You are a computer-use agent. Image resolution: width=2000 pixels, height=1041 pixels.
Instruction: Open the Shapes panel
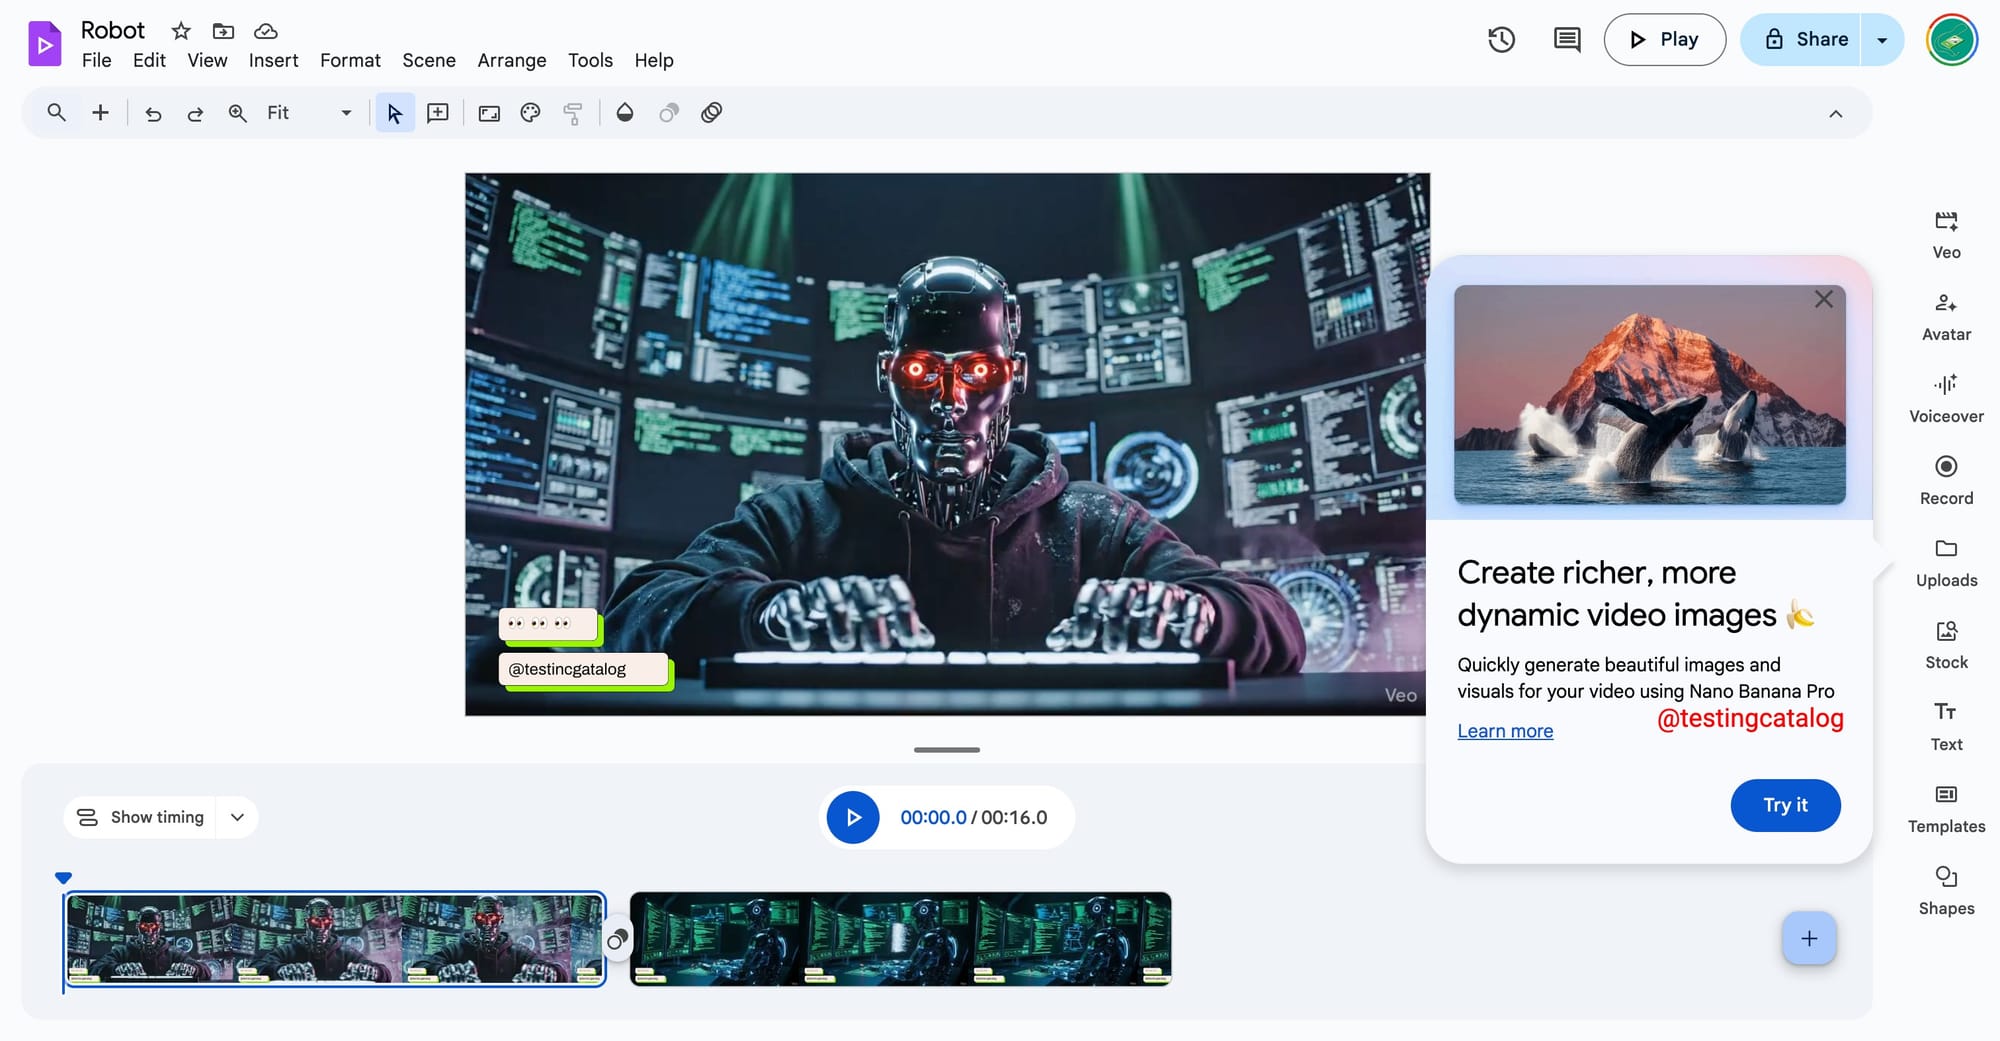pos(1945,889)
